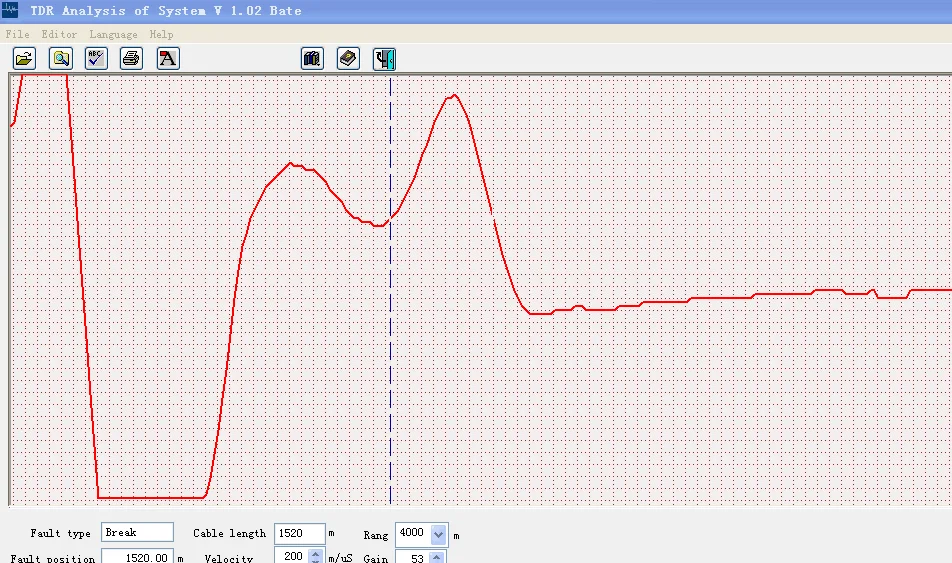
Task: Click the Velocity field showing 200
Action: pos(292,555)
